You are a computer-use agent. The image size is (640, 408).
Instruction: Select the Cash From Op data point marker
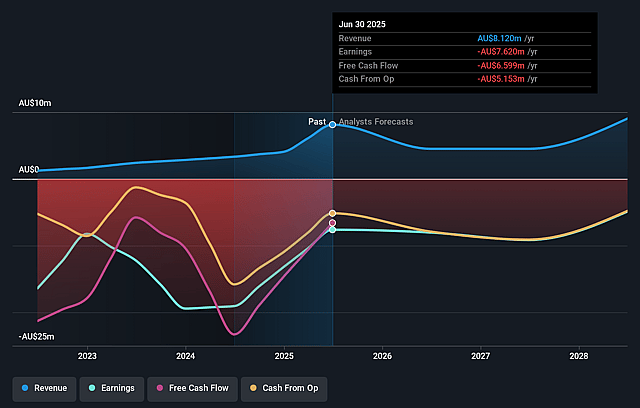click(x=333, y=213)
